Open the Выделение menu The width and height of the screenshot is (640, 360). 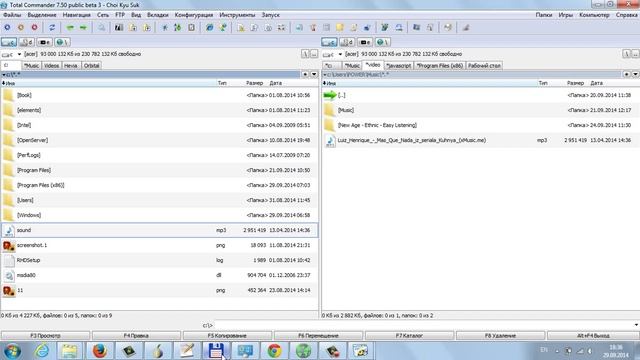click(42, 15)
